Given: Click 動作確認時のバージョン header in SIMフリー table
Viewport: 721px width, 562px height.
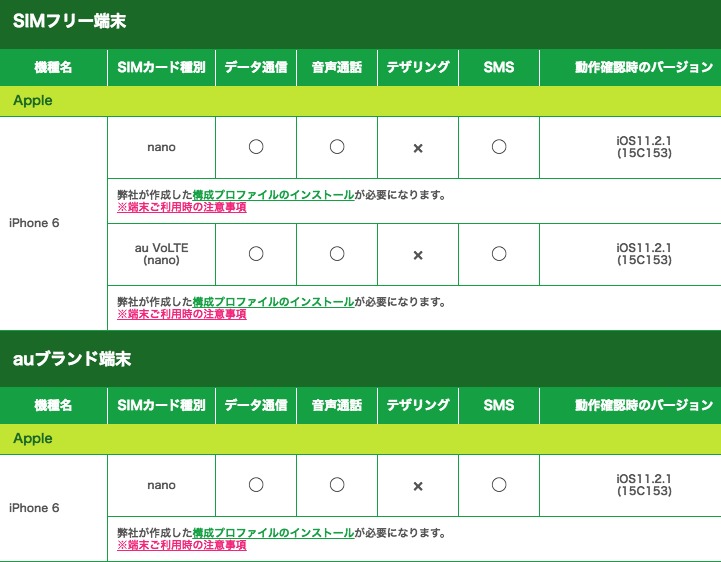Looking at the screenshot, I should tap(630, 68).
